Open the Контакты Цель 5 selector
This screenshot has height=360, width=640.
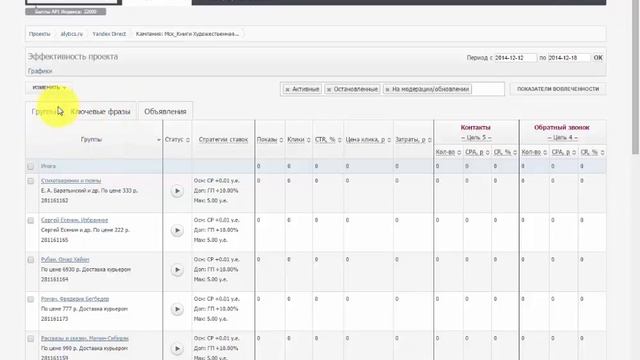(x=476, y=138)
